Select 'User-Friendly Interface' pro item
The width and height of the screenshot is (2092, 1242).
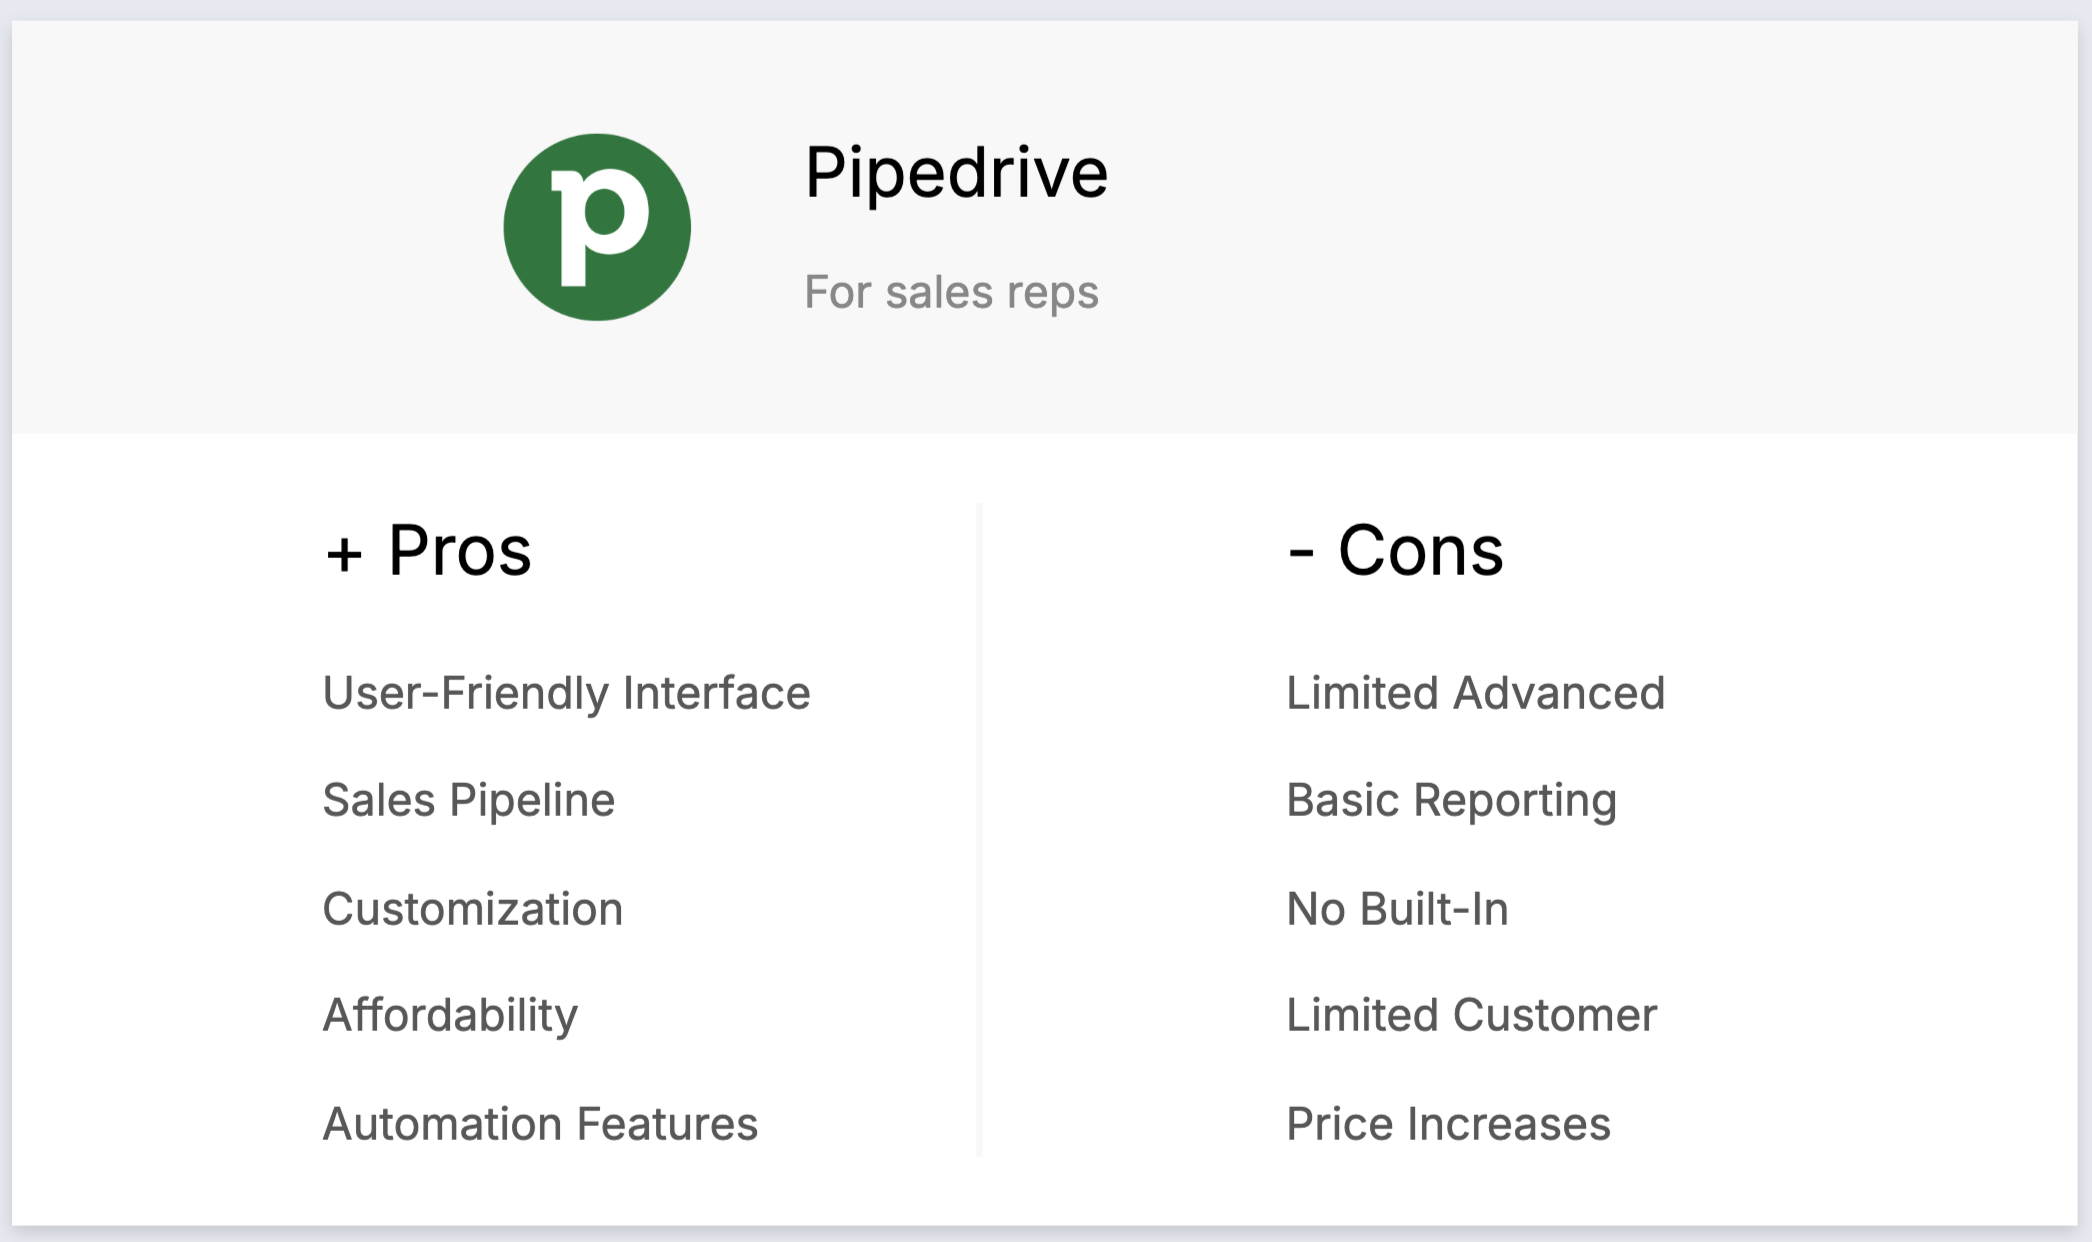coord(566,693)
